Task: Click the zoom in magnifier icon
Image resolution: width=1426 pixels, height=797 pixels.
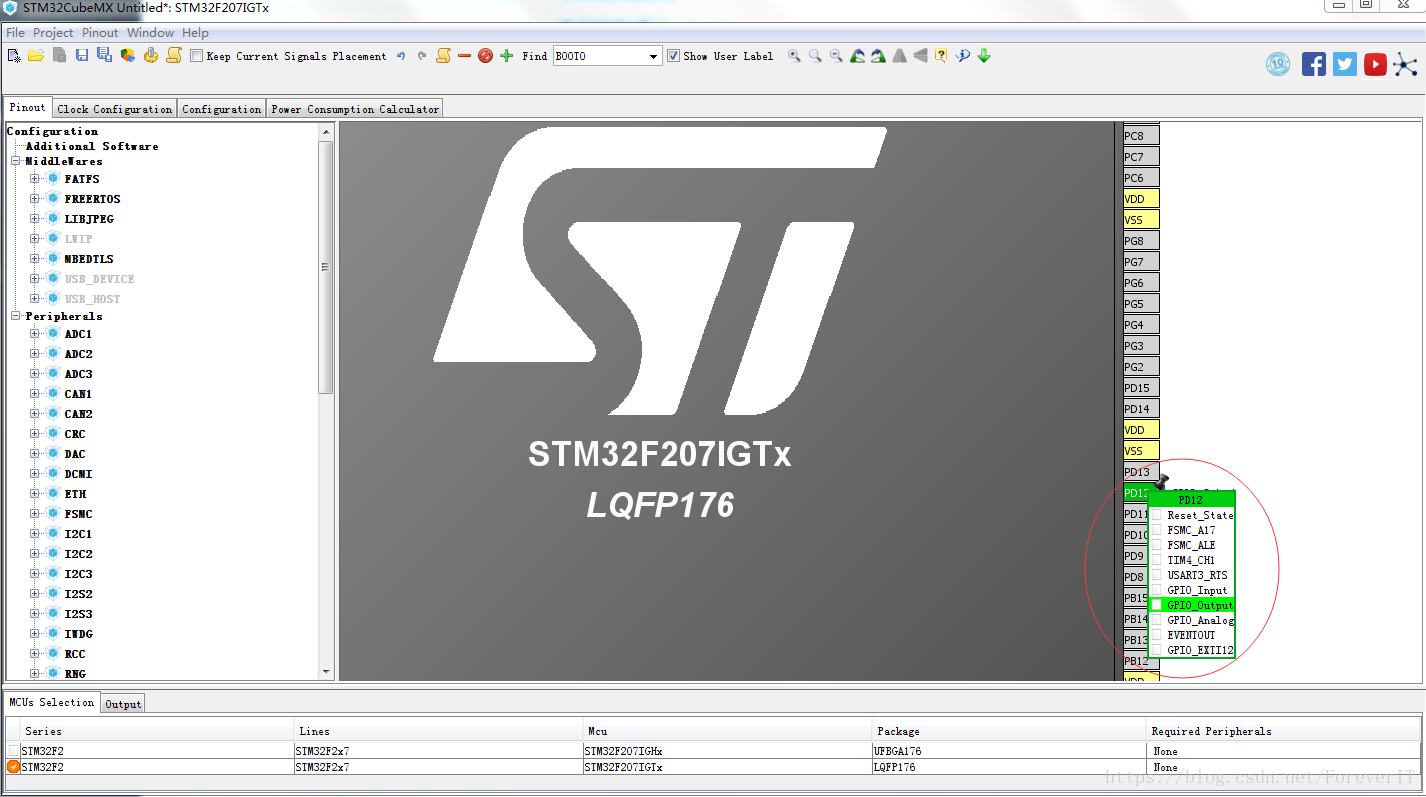Action: click(794, 56)
